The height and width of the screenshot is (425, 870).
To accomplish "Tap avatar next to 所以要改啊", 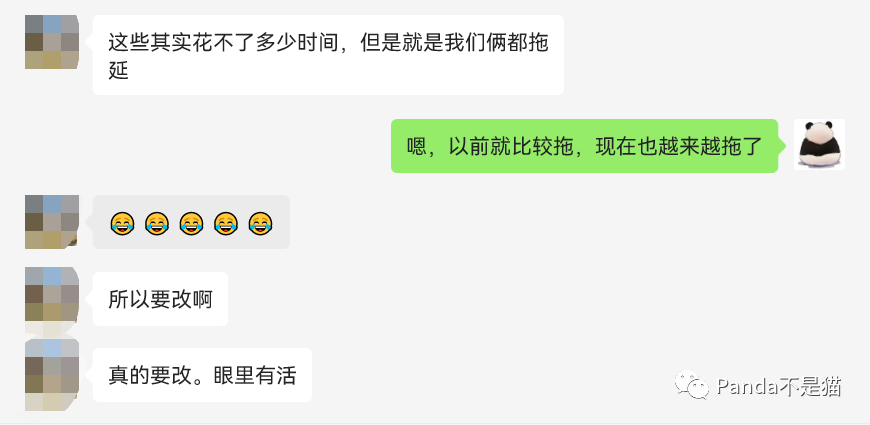I will click(x=52, y=300).
